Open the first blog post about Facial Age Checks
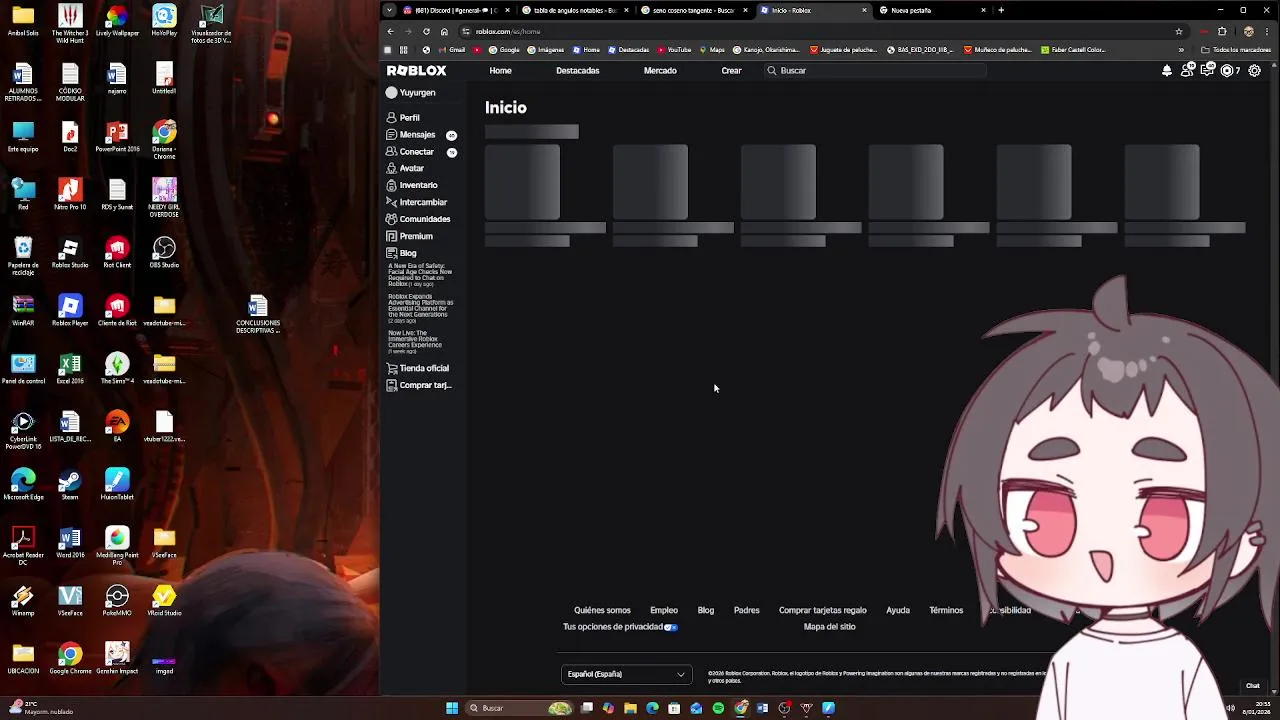Image resolution: width=1280 pixels, height=720 pixels. (420, 275)
